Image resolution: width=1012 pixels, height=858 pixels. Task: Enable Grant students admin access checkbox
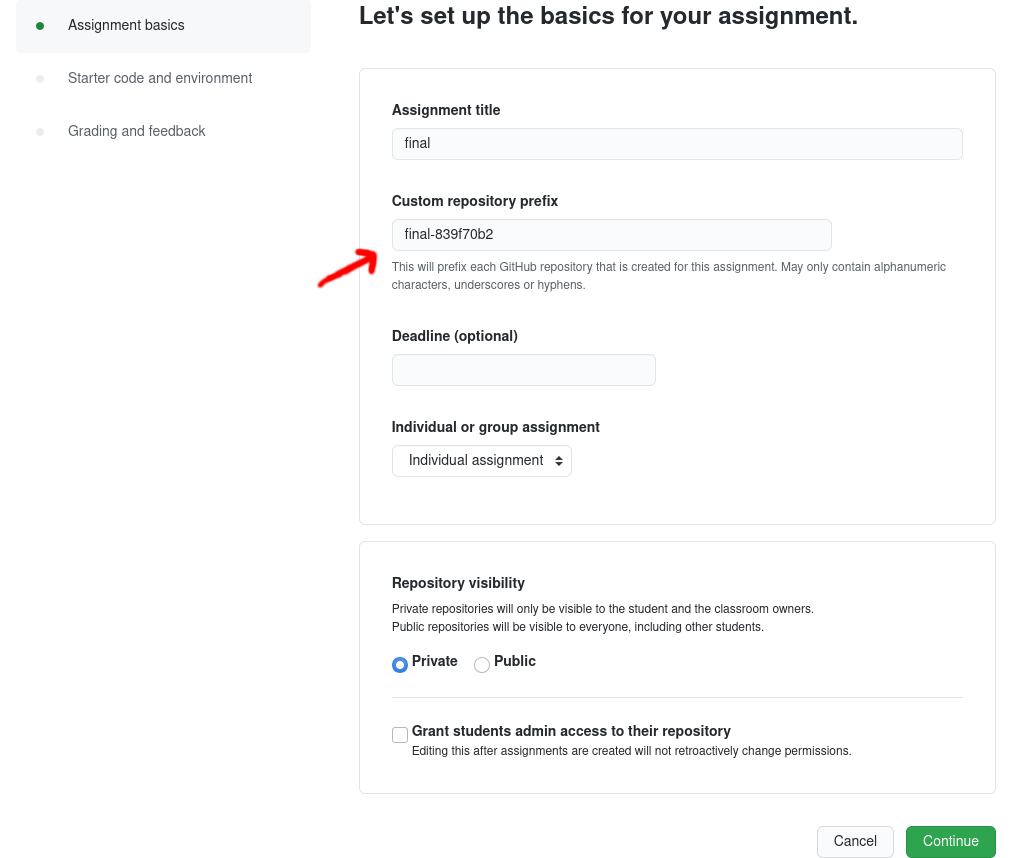[400, 735]
